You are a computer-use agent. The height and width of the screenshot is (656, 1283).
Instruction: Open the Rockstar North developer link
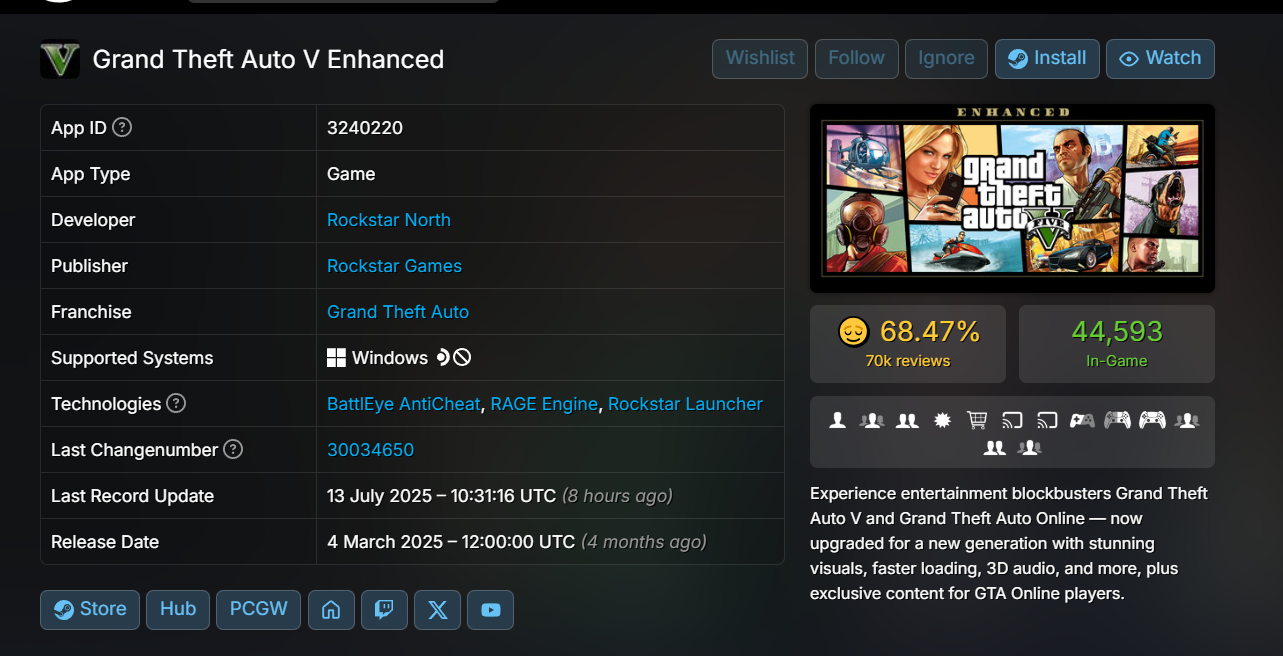click(389, 220)
